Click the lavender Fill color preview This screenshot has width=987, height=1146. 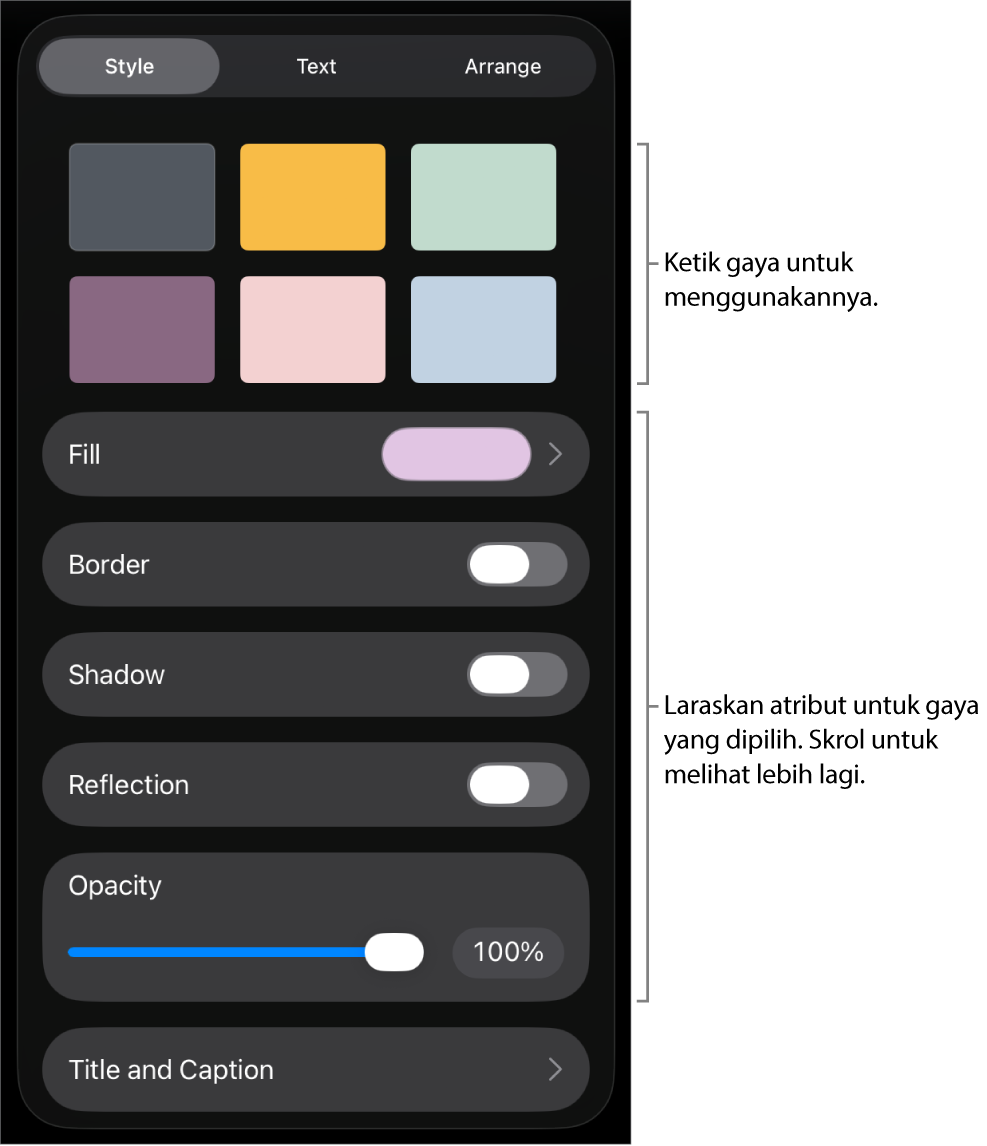pos(455,454)
